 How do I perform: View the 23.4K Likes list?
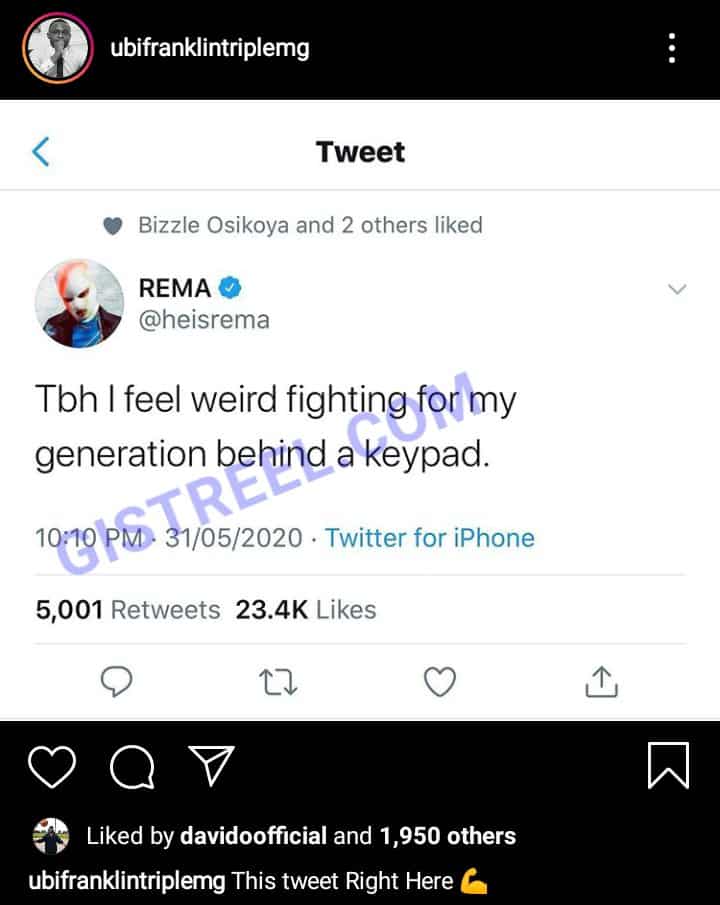tap(306, 609)
